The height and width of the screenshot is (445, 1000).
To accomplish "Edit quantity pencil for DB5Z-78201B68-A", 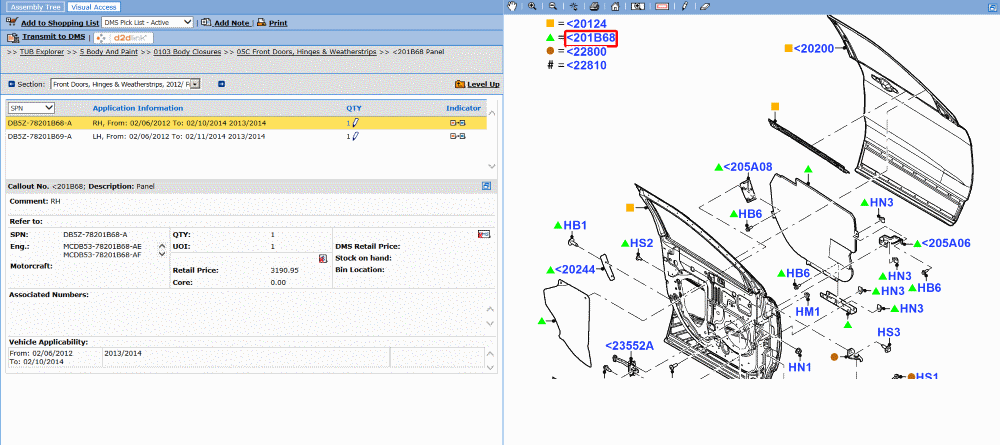I will [356, 122].
